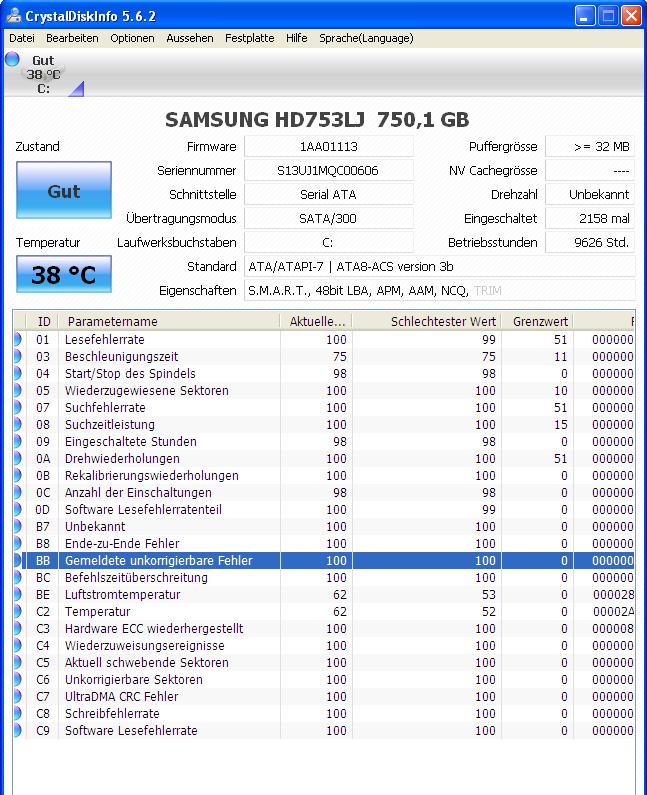Click the Drehzahl value Unbekannt
This screenshot has height=795, width=647.
coord(590,194)
